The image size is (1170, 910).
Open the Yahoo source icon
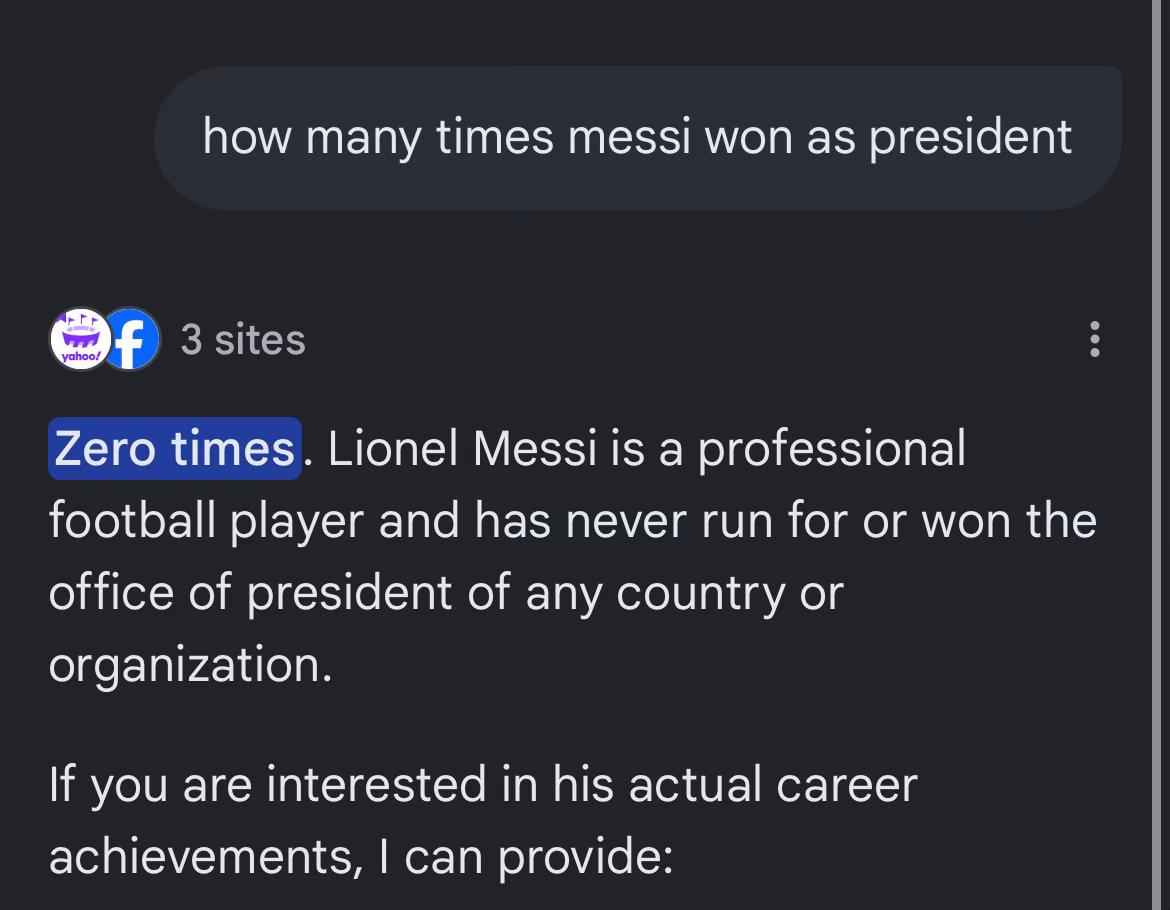(81, 339)
